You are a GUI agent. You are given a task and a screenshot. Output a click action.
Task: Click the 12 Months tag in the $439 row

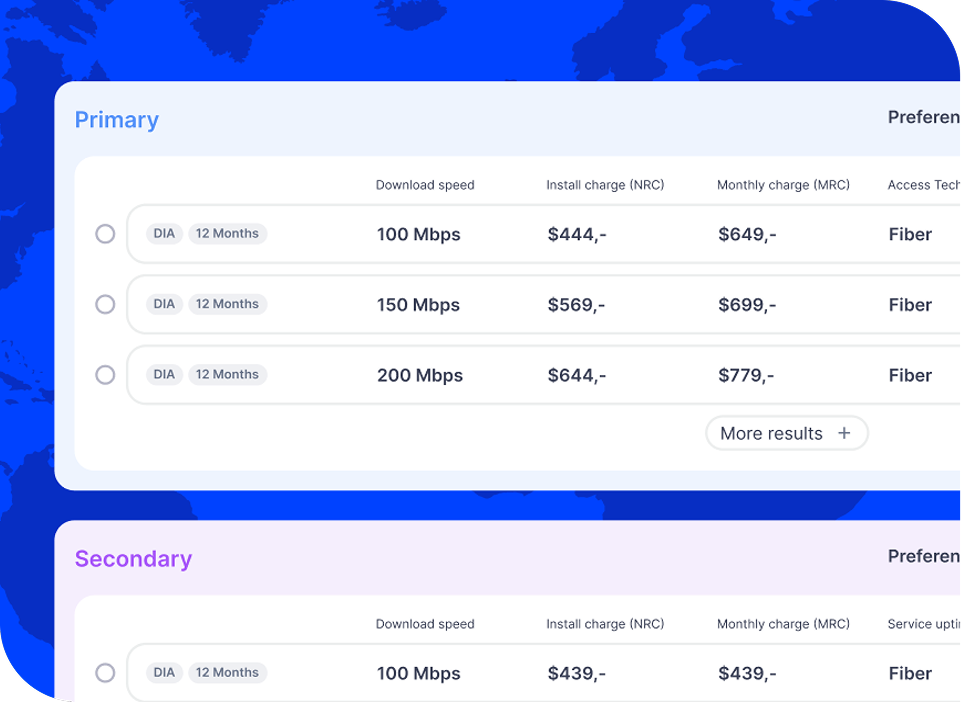(227, 673)
